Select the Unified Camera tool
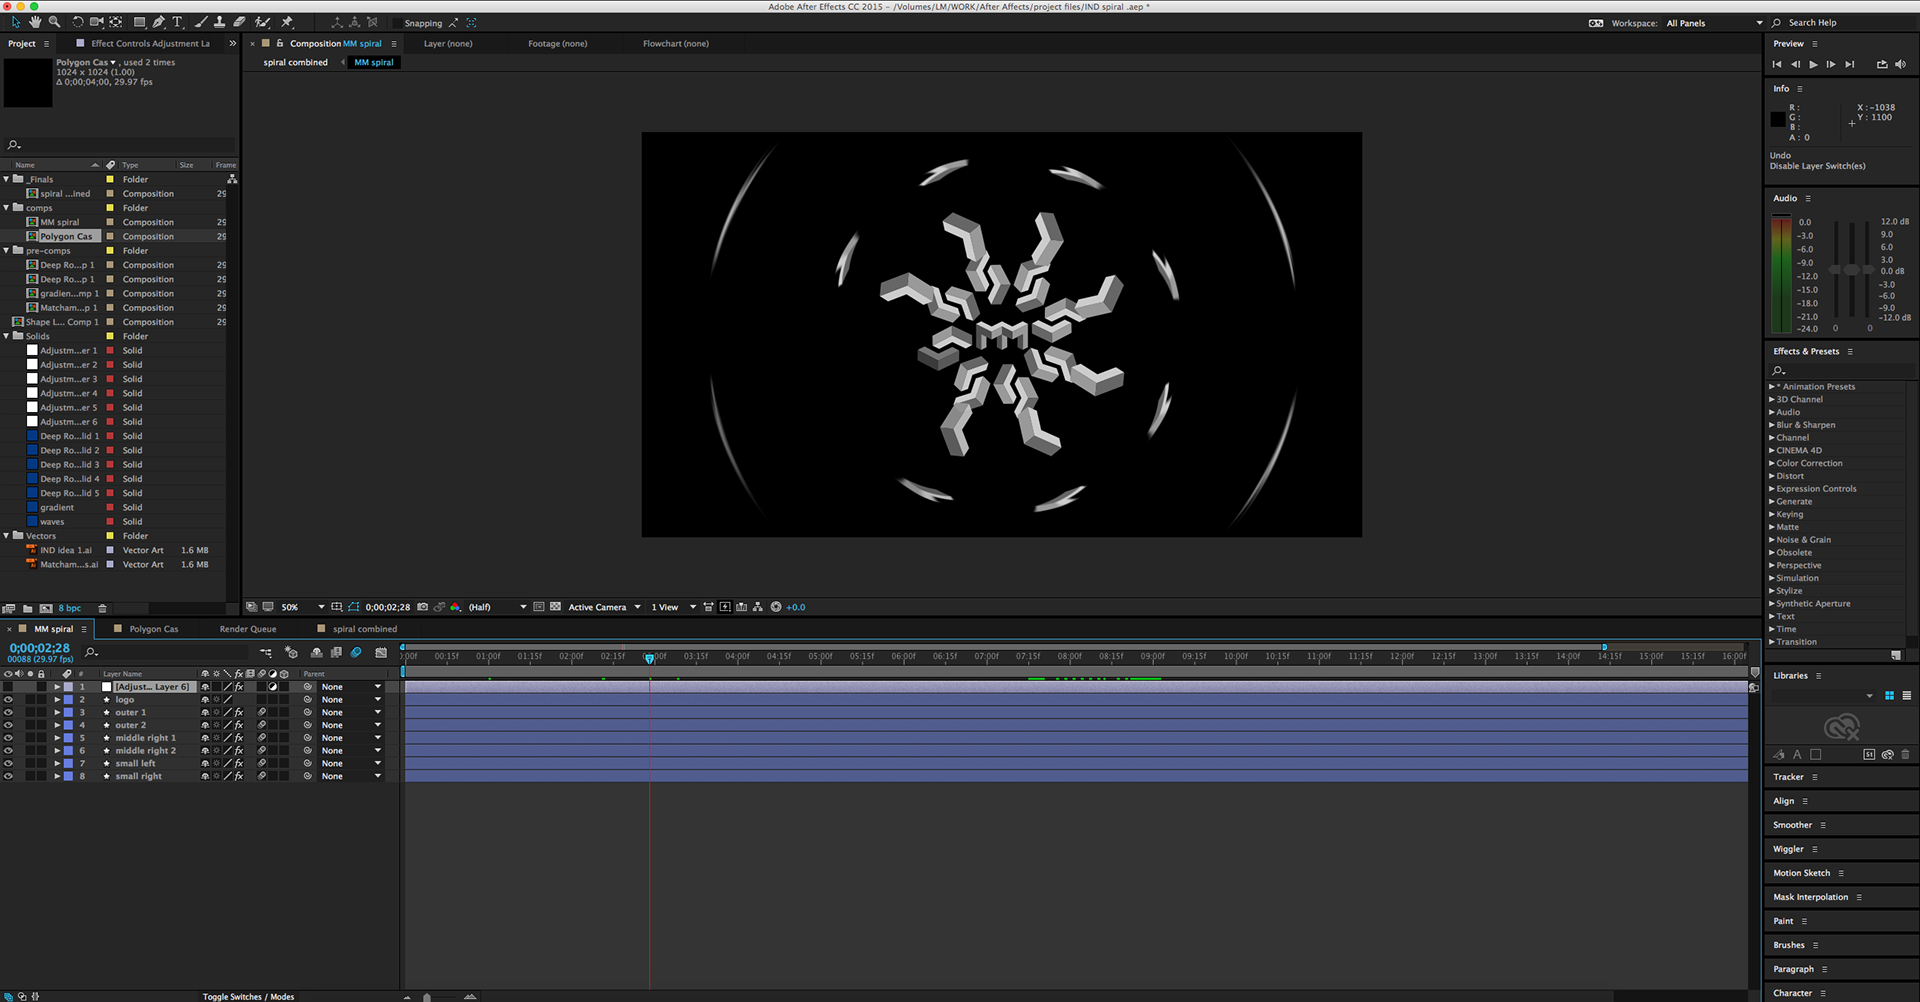The height and width of the screenshot is (1002, 1920). click(97, 22)
